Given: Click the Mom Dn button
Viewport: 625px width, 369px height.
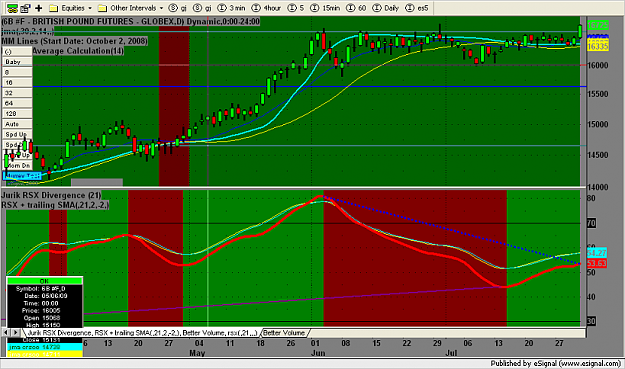Looking at the screenshot, I should pos(17,165).
